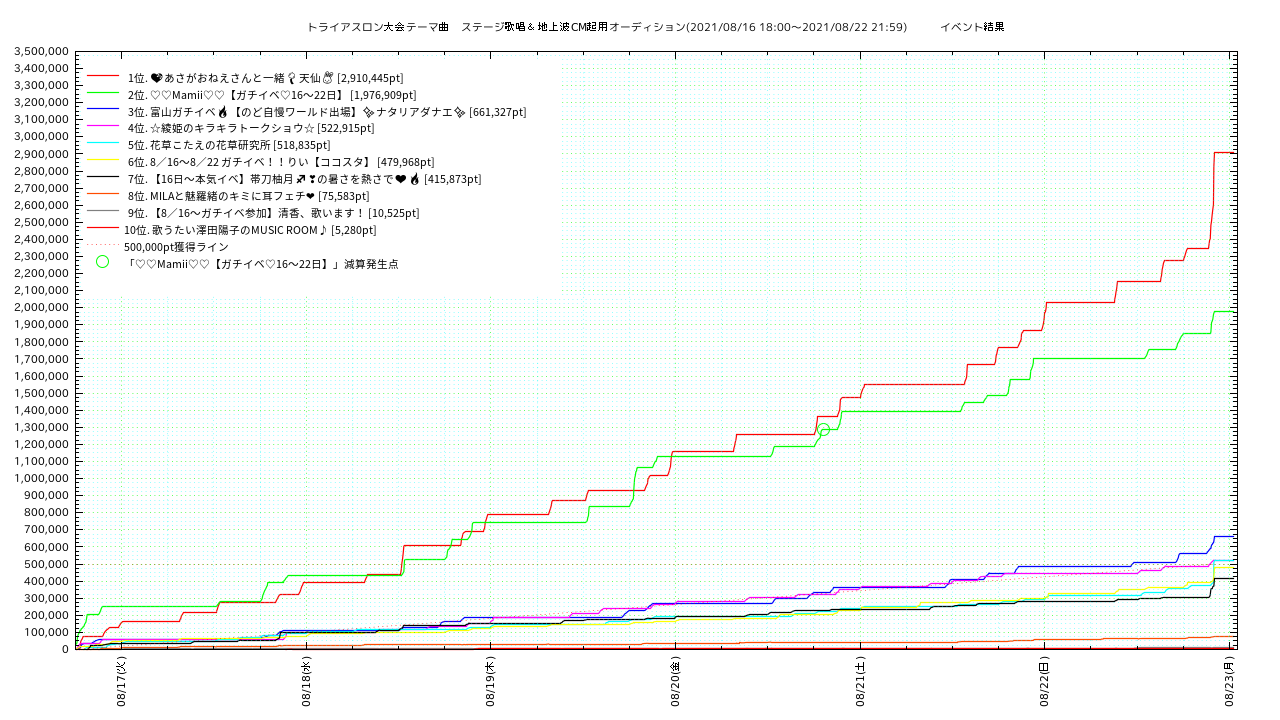This screenshot has width=1280, height=720.
Task: Click the 08/23(月) date axis label
Action: point(1230,682)
